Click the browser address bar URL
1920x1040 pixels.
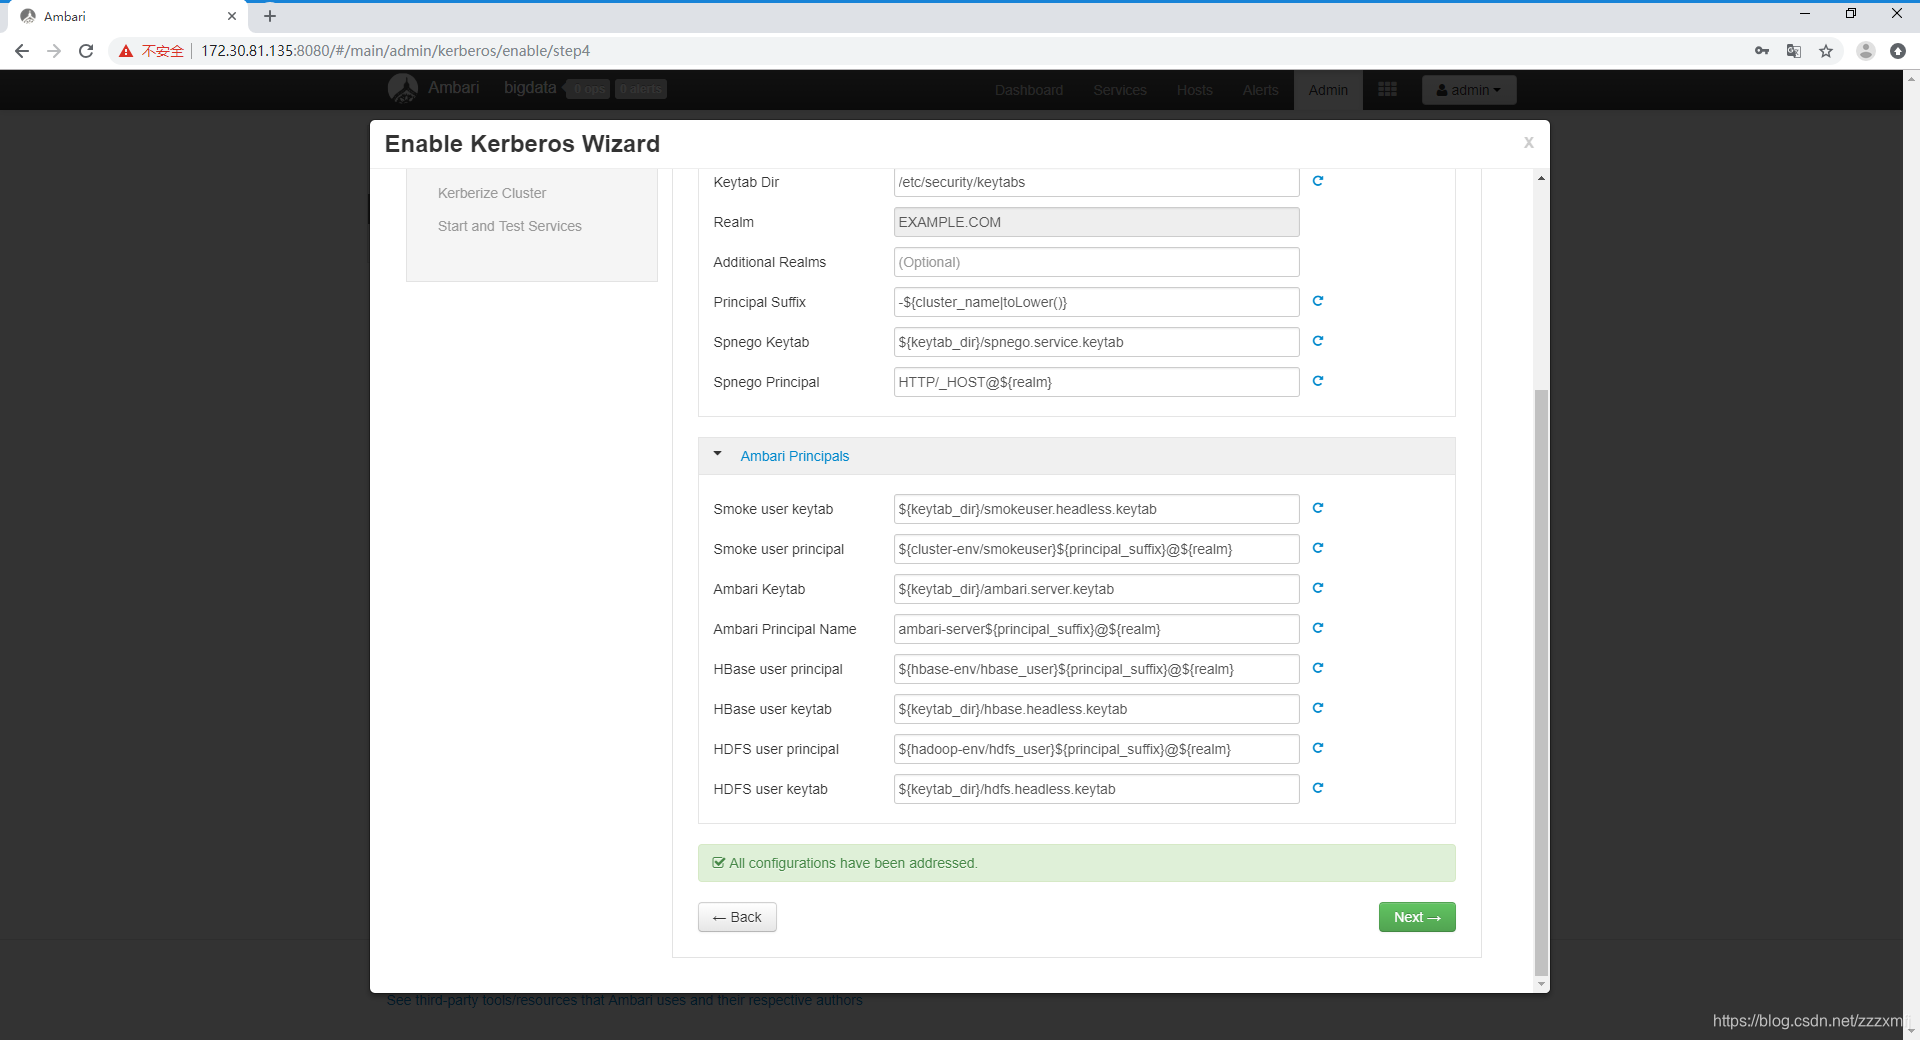pyautogui.click(x=395, y=51)
